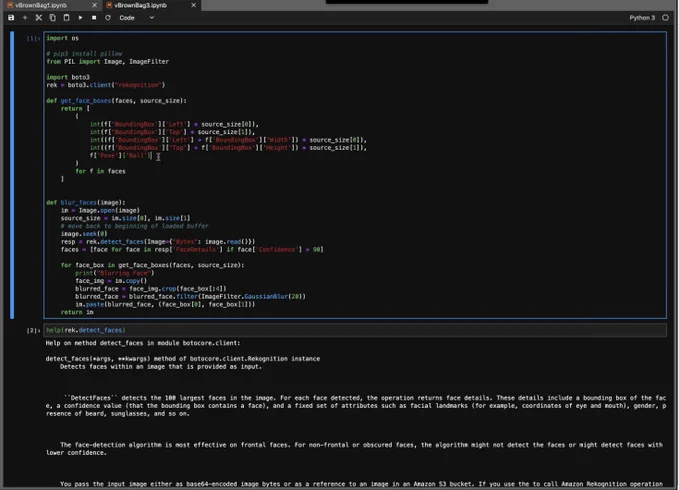This screenshot has width=680, height=490.
Task: Click the 'image.seek(0)' line
Action: point(84,234)
